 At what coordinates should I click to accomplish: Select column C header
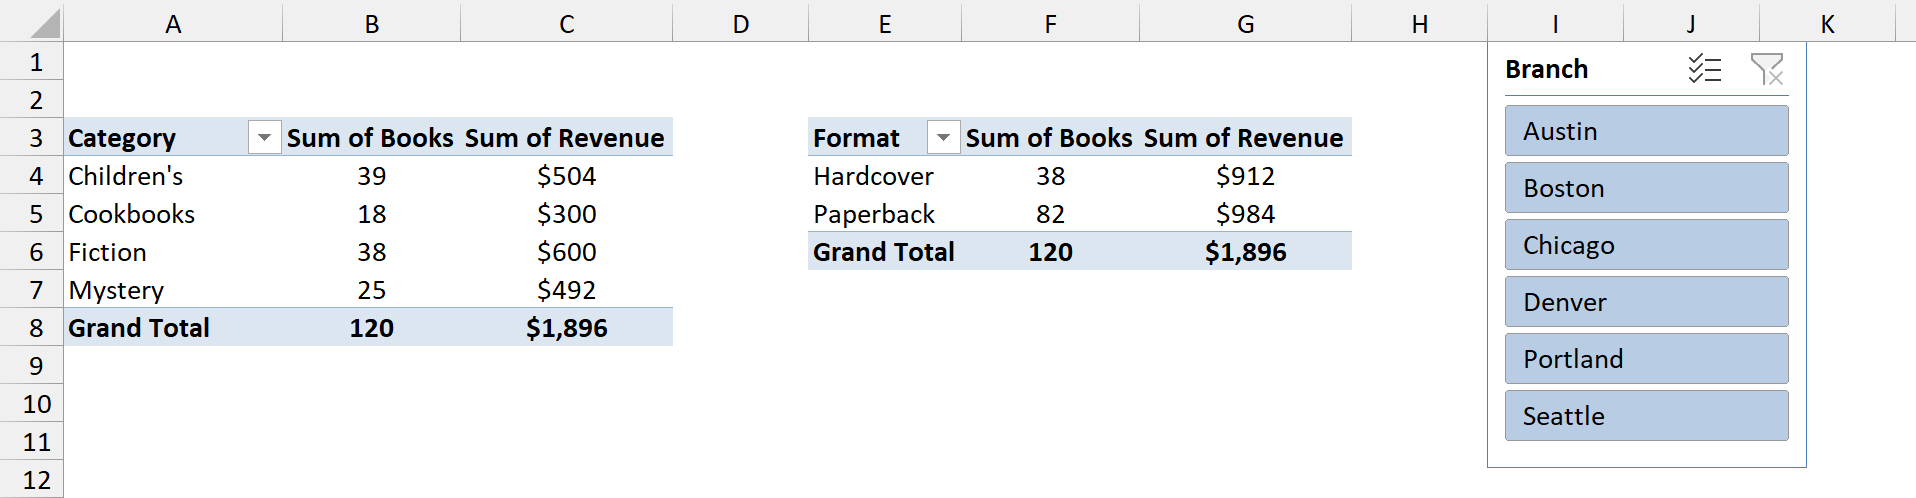[567, 23]
